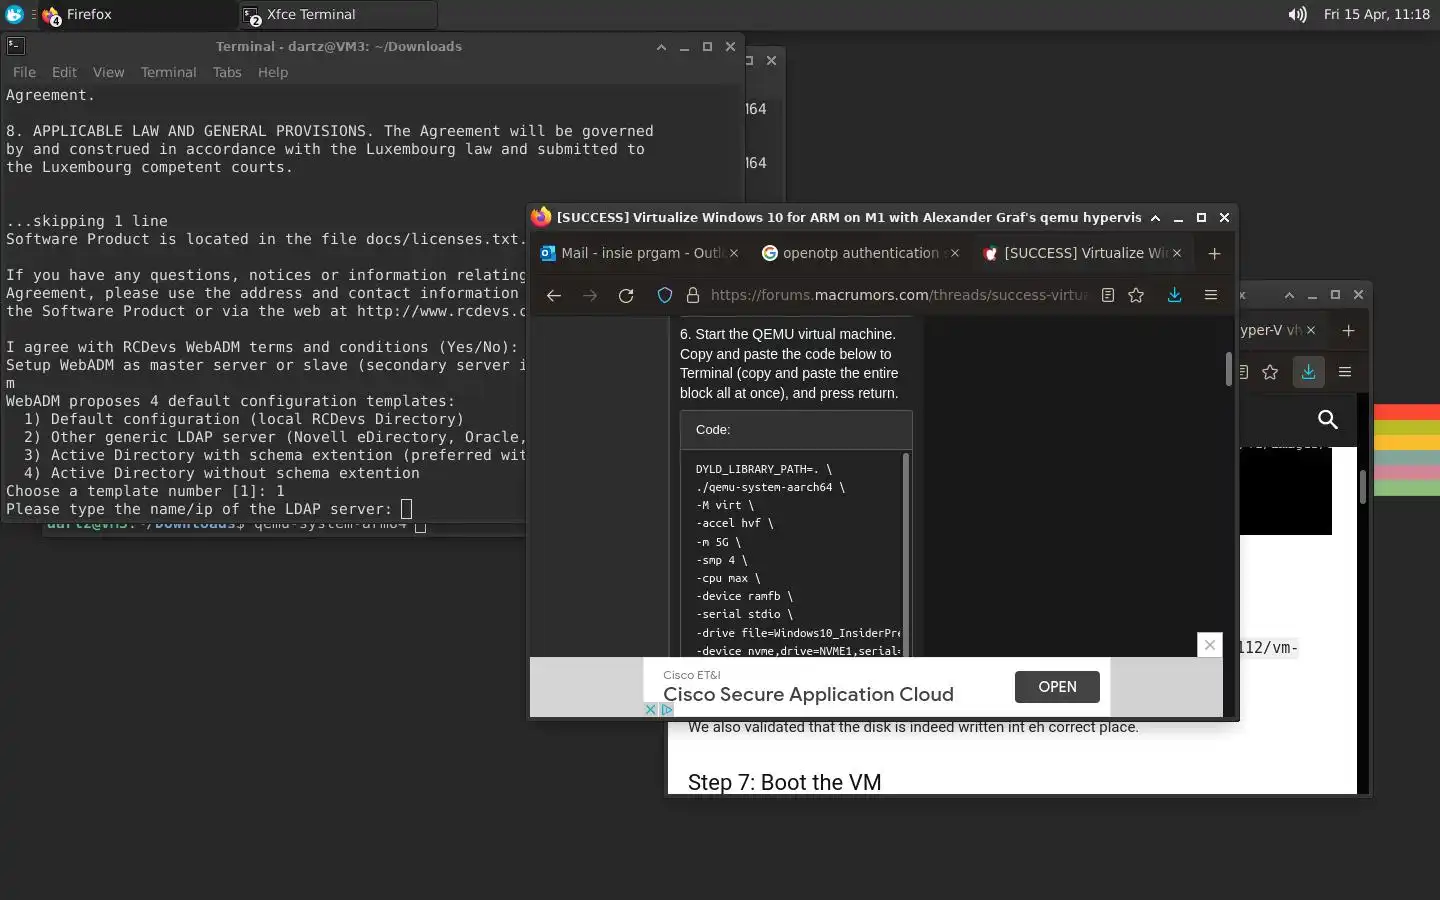Click the rear Firefox page scrollbar

pos(1362,487)
